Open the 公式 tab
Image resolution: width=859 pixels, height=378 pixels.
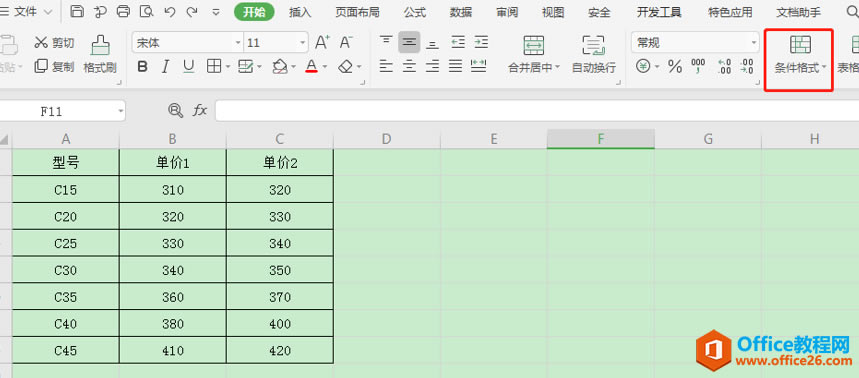pos(415,12)
